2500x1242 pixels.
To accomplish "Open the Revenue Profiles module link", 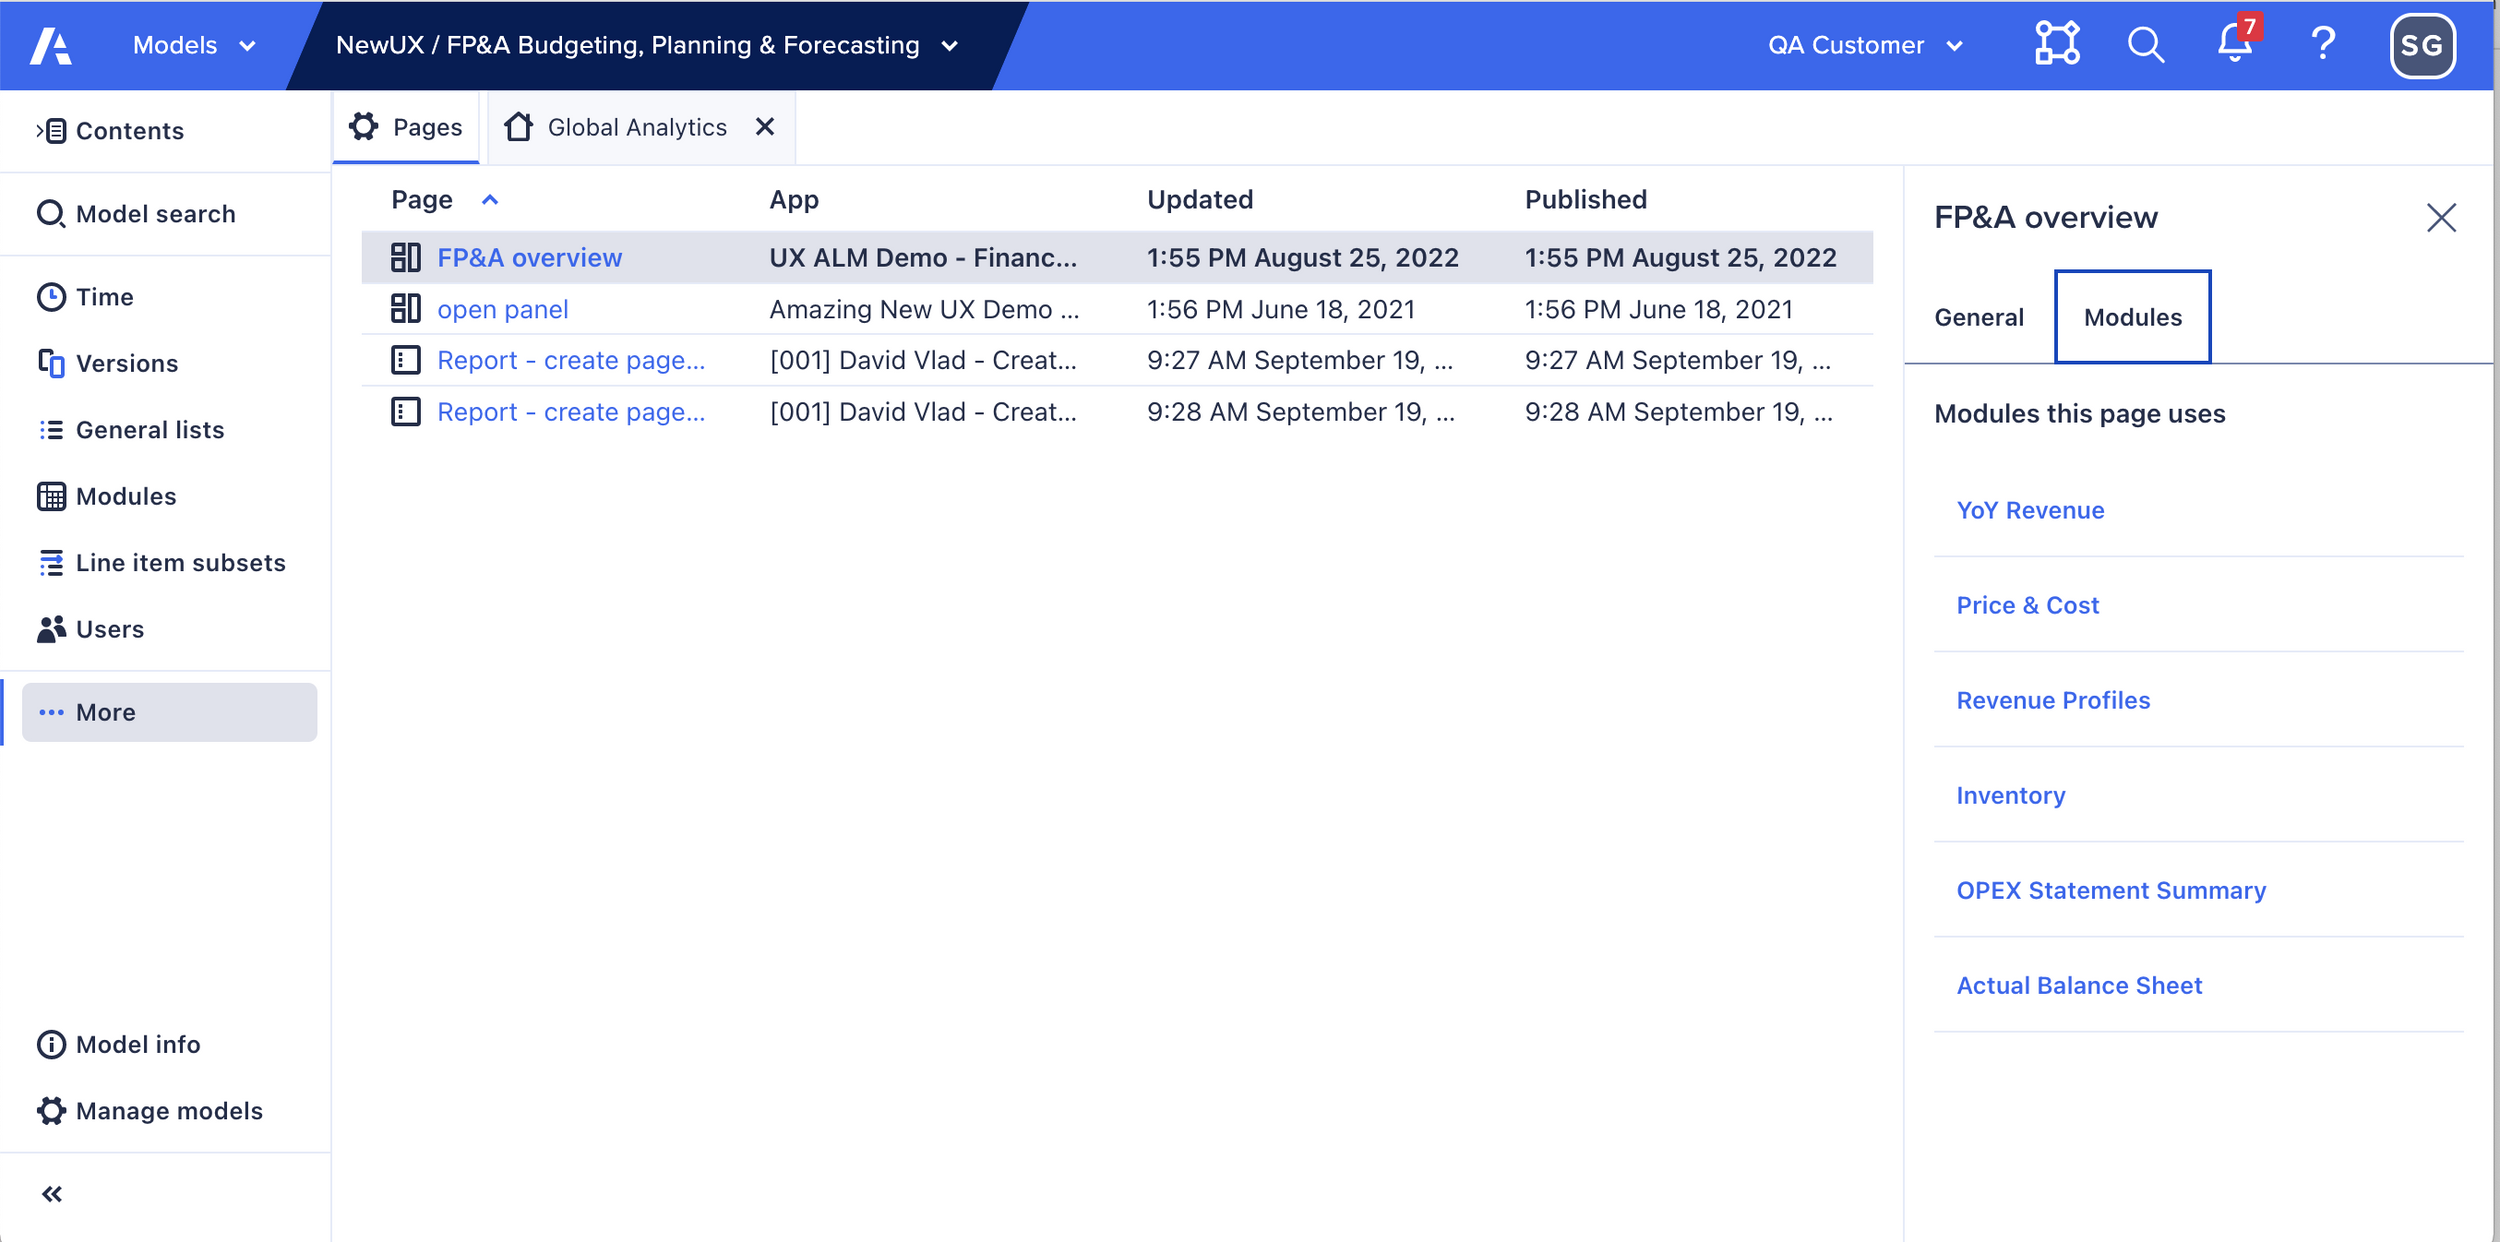I will tap(2053, 700).
